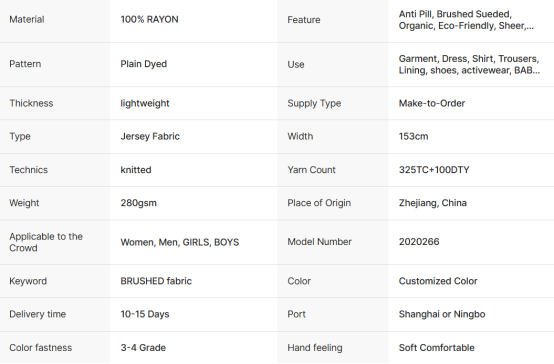Click the Make-to-Order supply type value

pos(432,103)
